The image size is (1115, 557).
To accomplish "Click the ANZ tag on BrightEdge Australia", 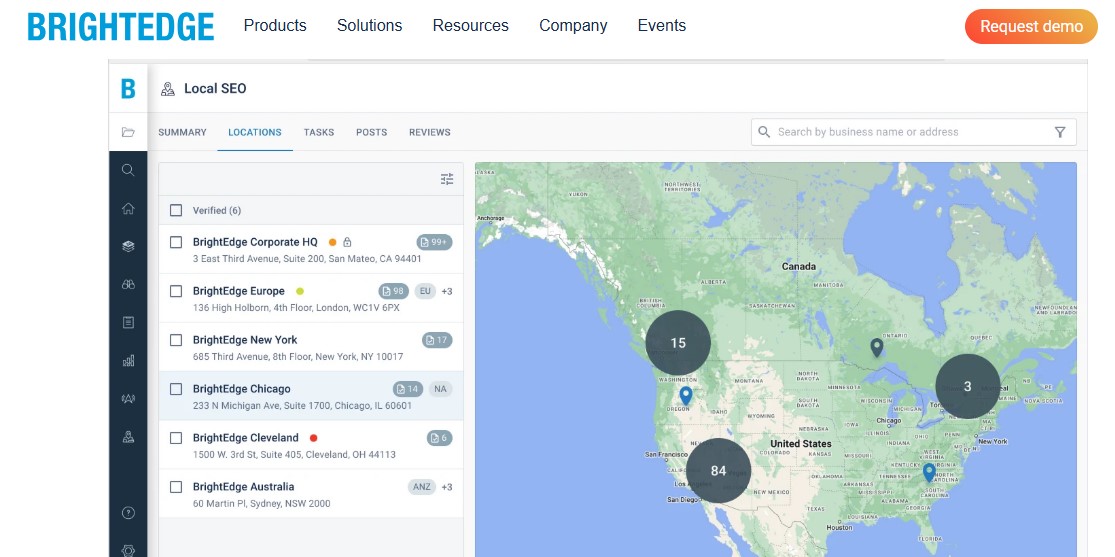I will tap(422, 487).
